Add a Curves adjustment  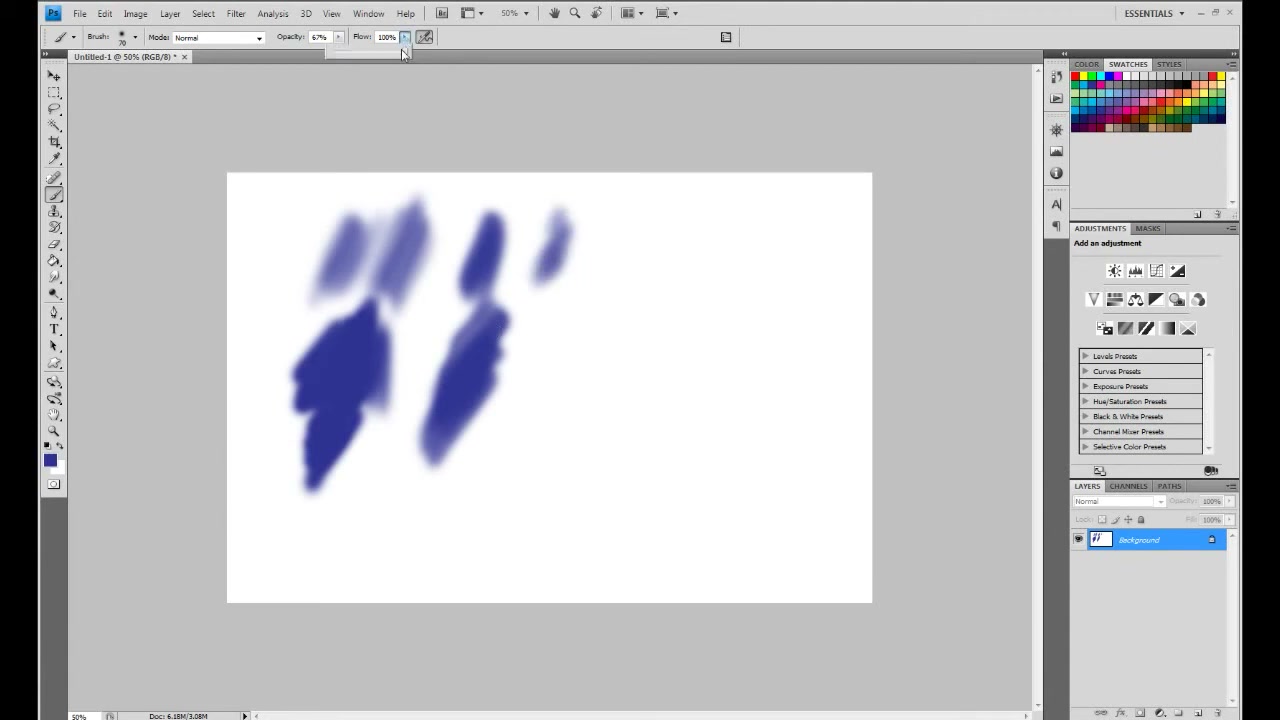pyautogui.click(x=1156, y=271)
